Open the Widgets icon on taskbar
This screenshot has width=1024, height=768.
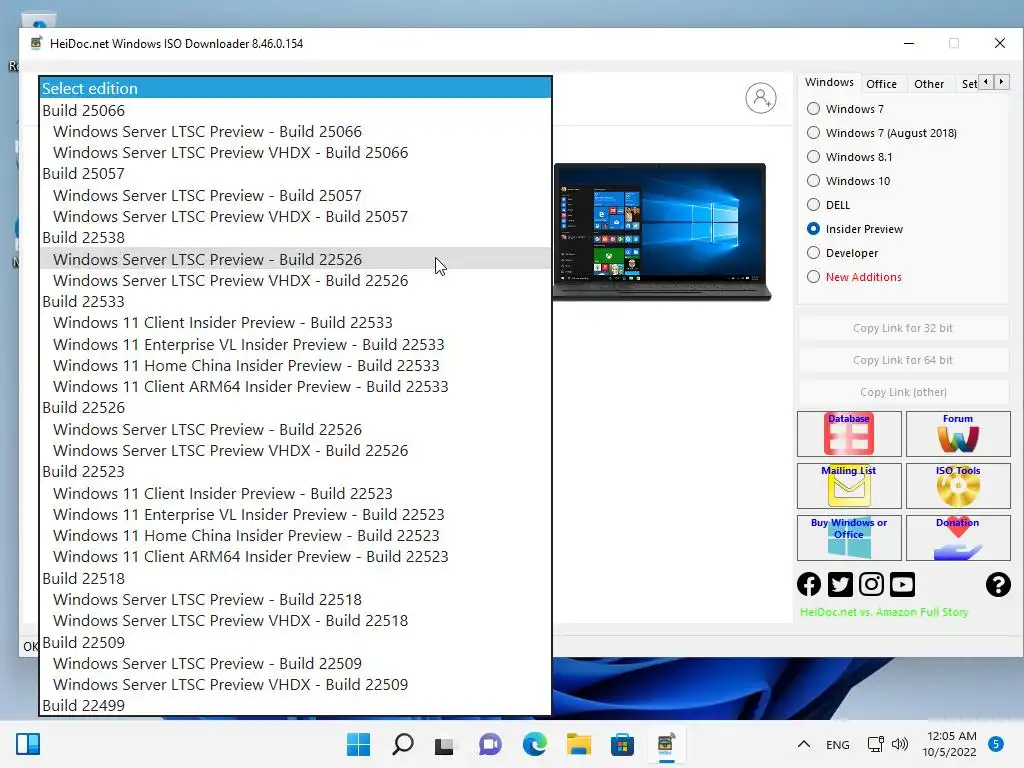coord(28,744)
